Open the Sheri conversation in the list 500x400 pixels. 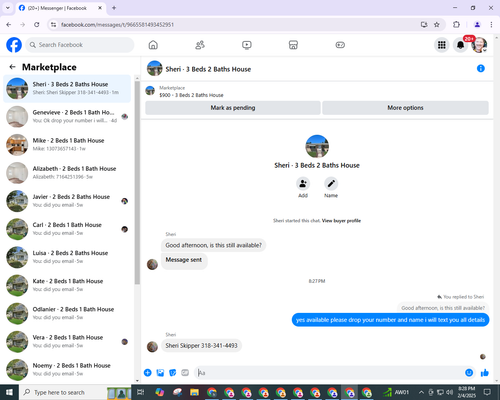(67, 88)
